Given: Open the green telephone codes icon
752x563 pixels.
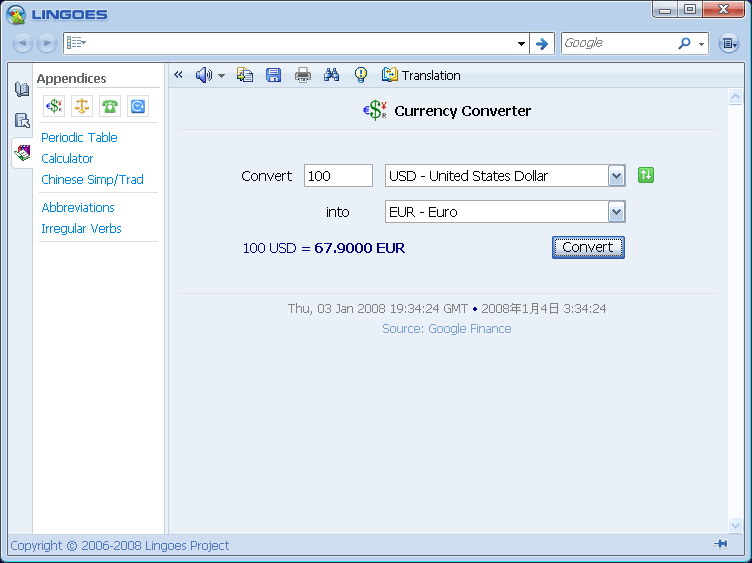Looking at the screenshot, I should 110,106.
